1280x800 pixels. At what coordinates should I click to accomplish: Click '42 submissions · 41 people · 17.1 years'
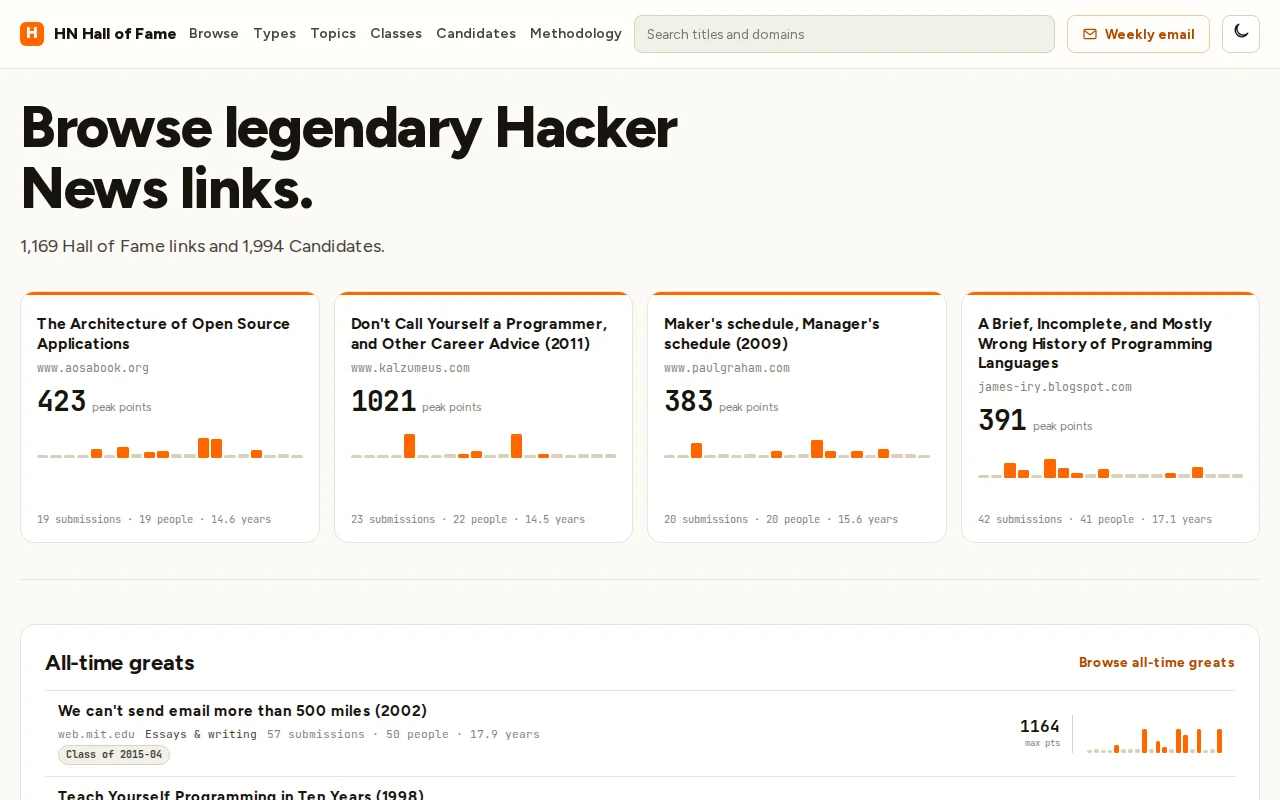[1095, 519]
